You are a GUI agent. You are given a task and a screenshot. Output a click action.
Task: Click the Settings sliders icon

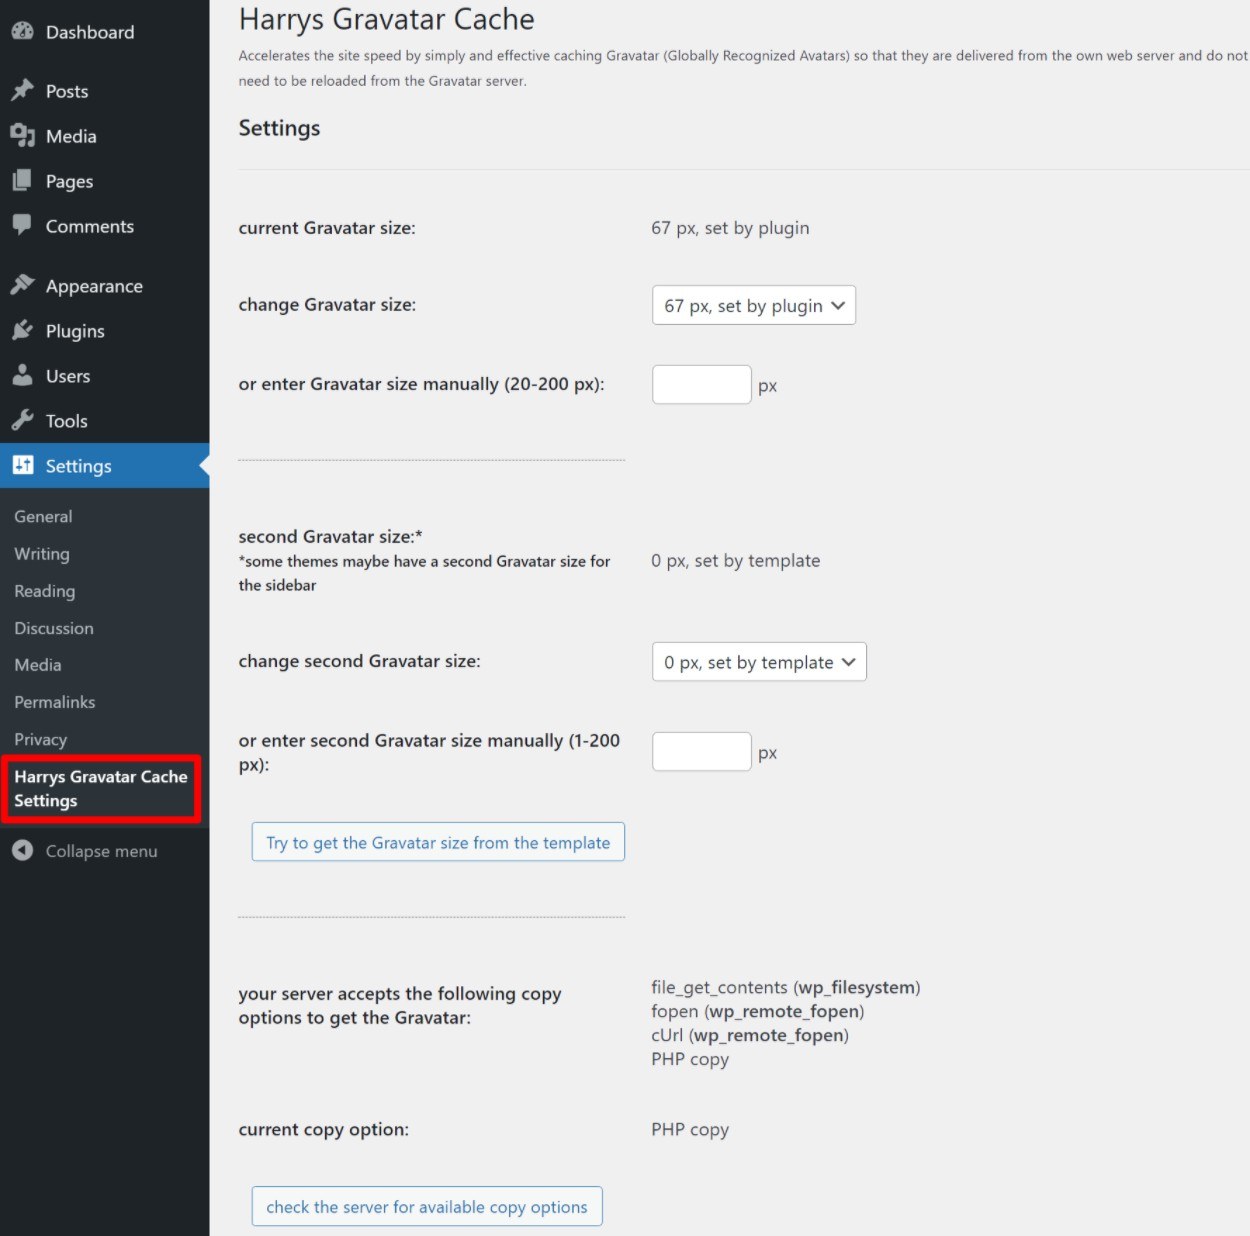coord(23,465)
